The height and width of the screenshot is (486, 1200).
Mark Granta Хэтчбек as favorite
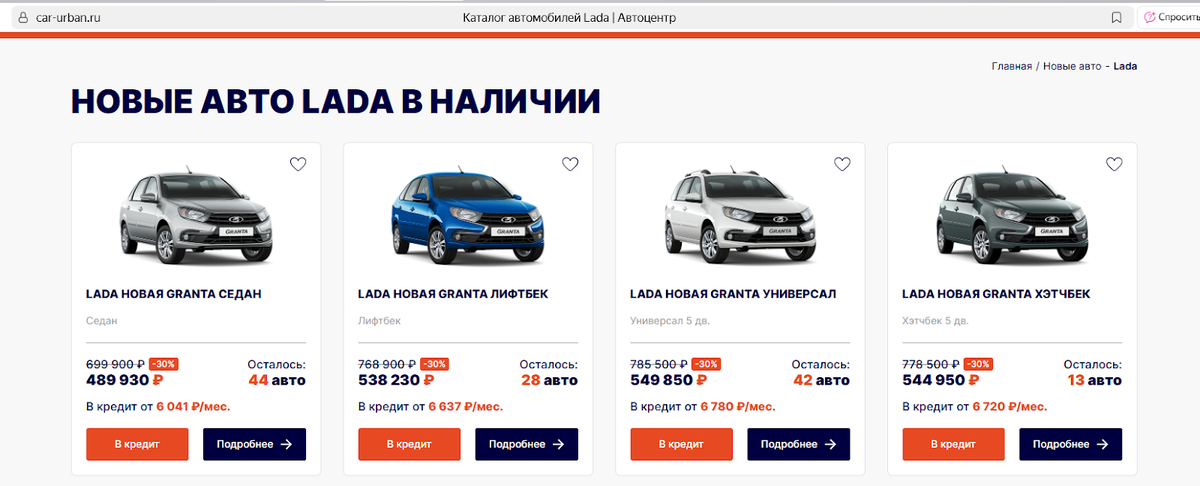(1114, 164)
